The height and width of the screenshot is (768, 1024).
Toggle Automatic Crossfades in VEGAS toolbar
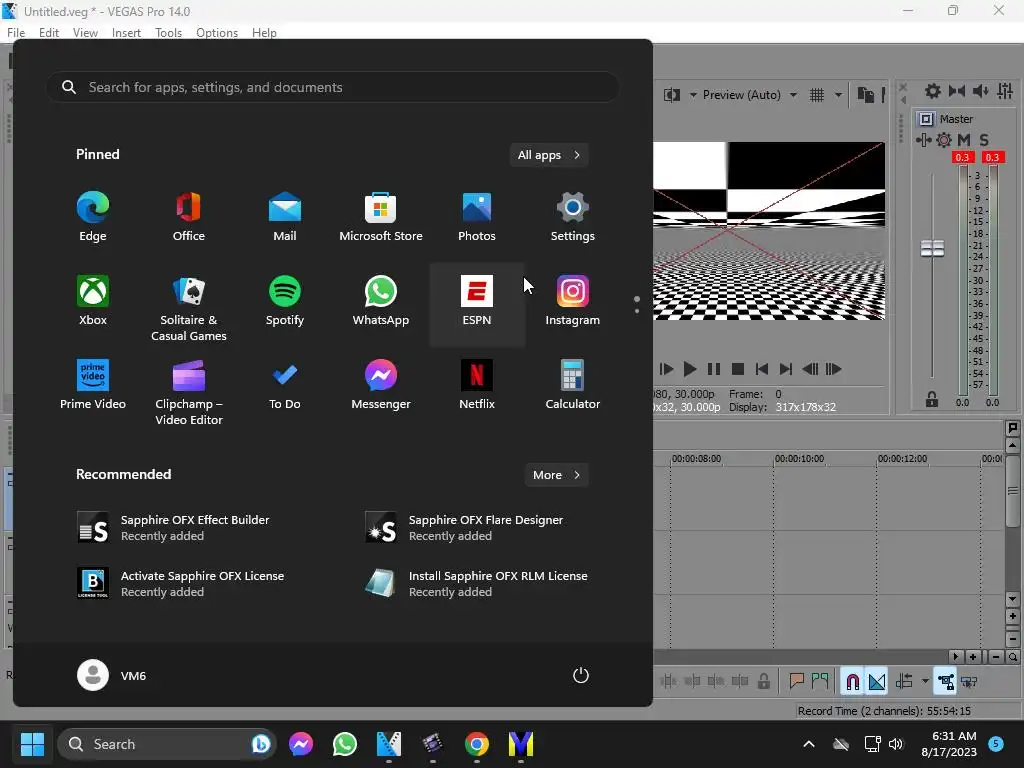pyautogui.click(x=877, y=682)
